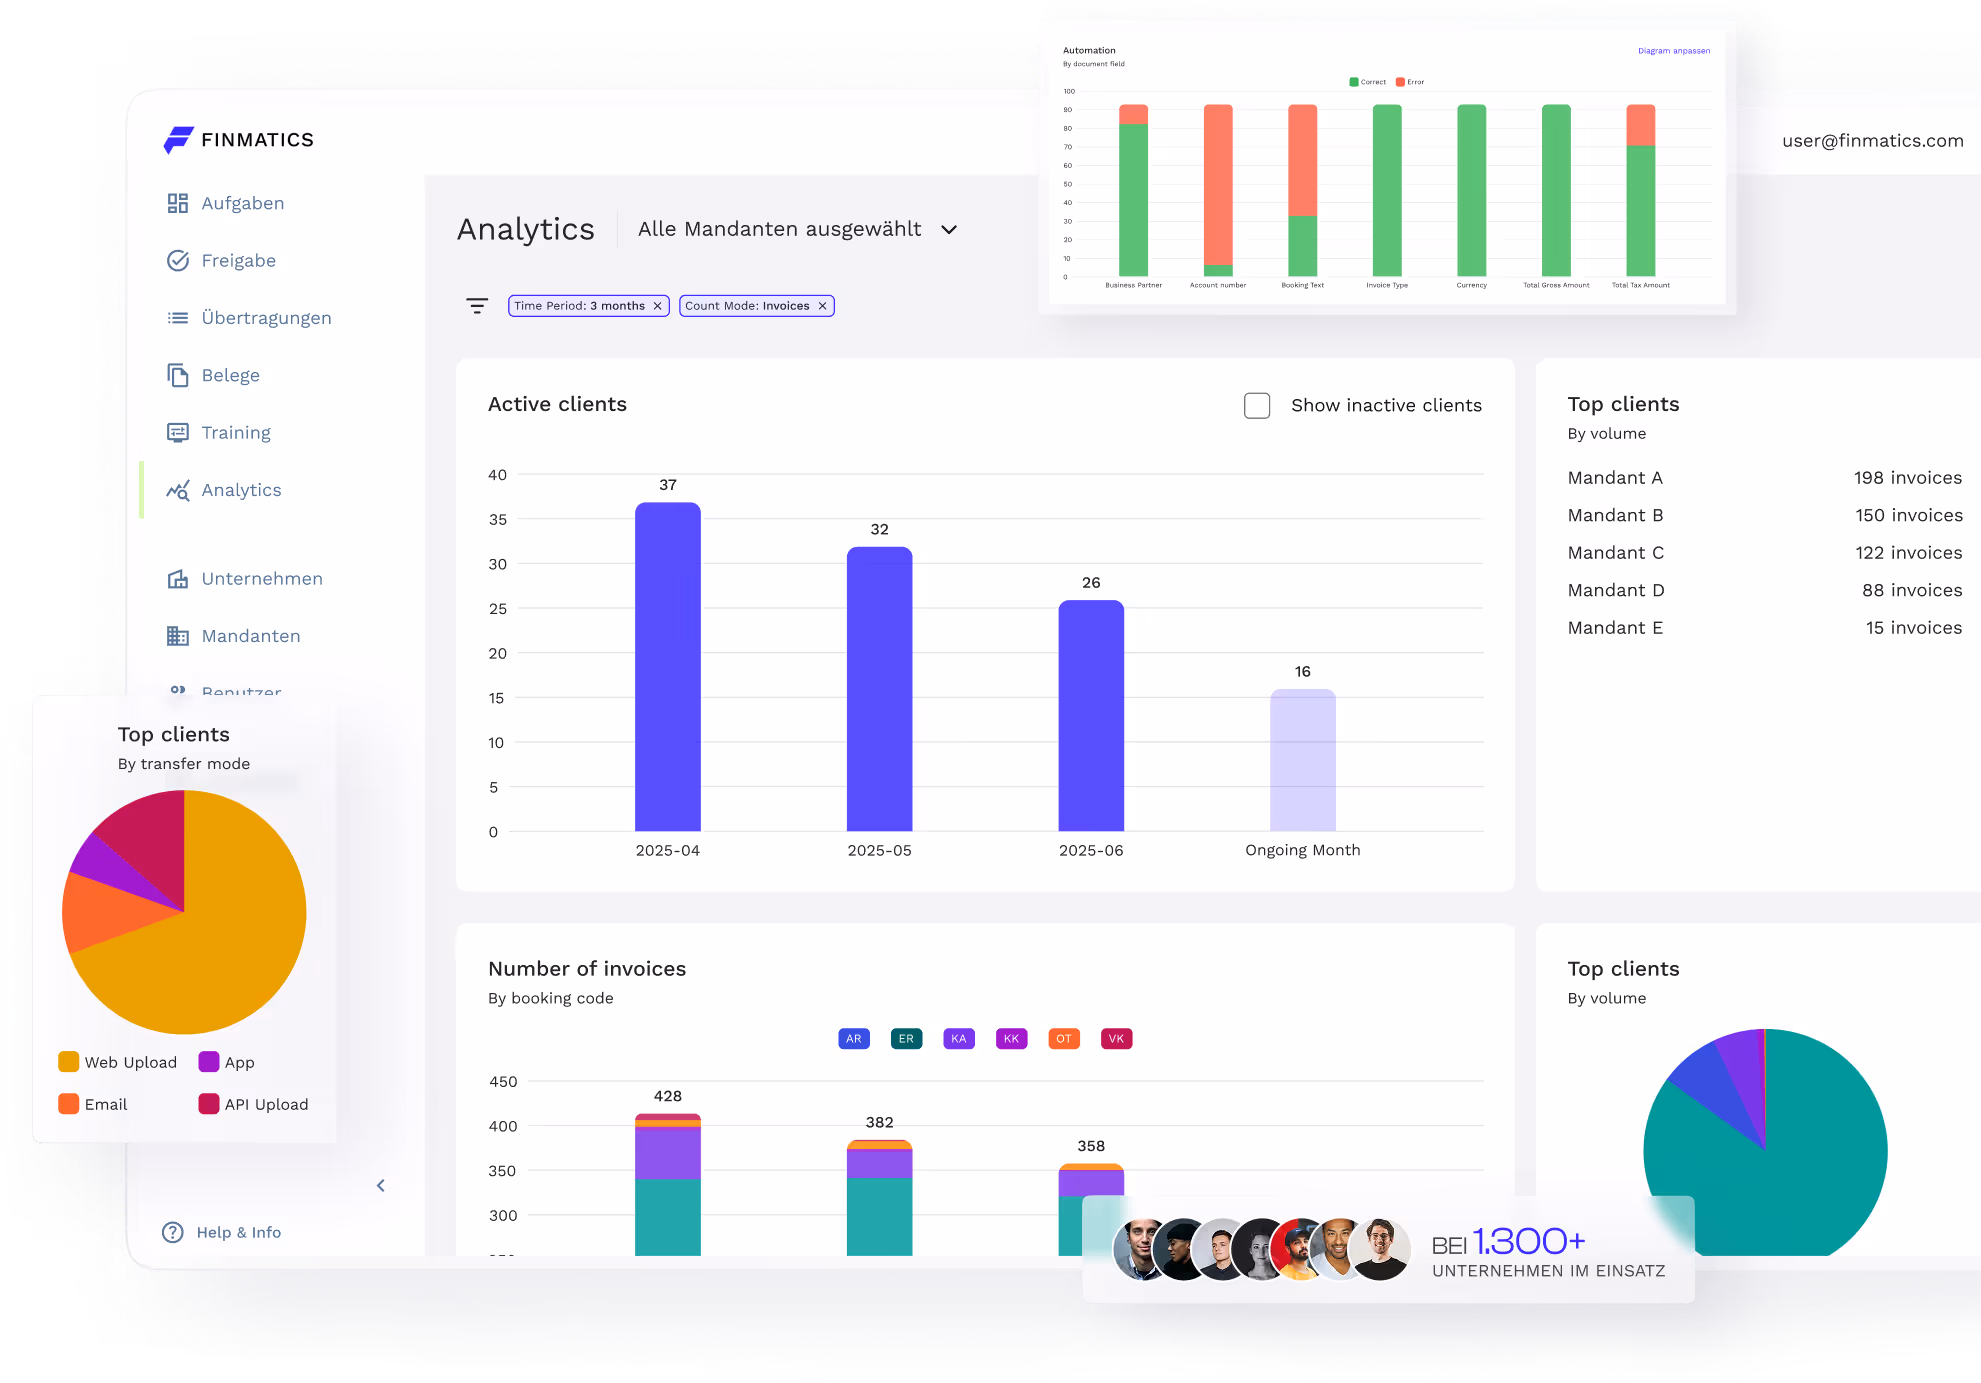Go to Freigabe menu item

click(x=239, y=260)
